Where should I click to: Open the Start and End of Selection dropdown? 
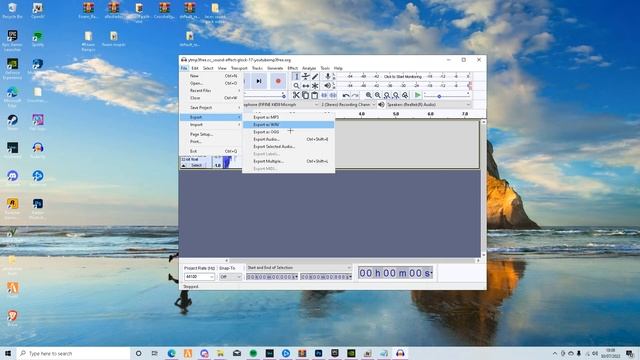[299, 268]
